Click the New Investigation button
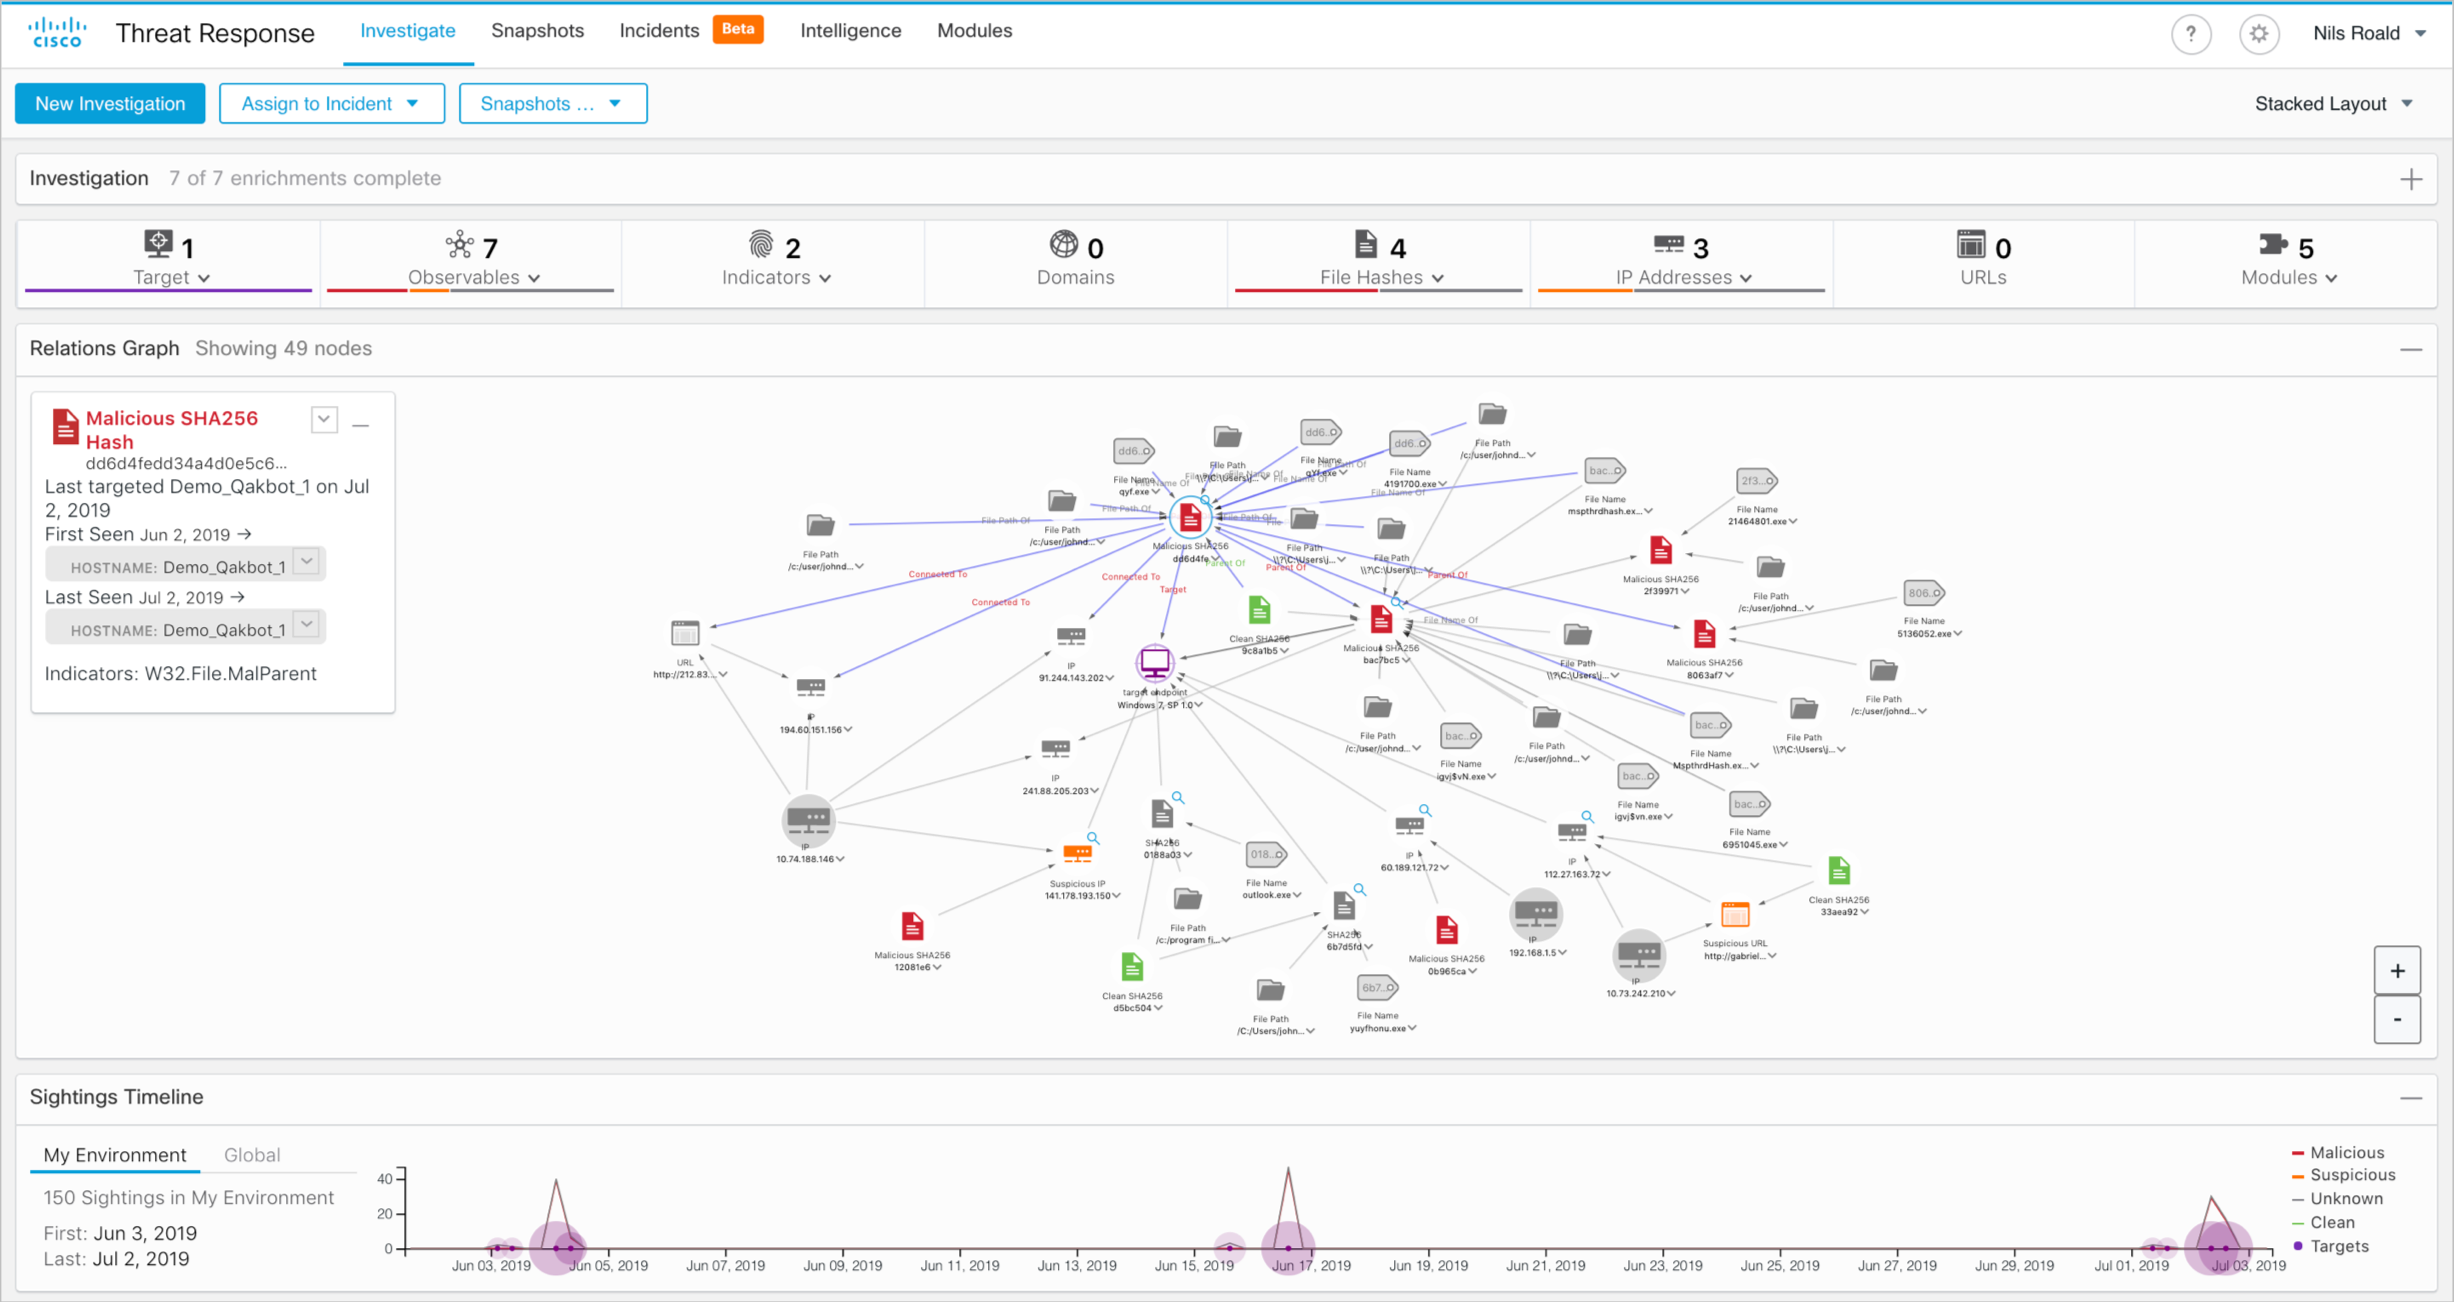Image resolution: width=2454 pixels, height=1302 pixels. point(110,104)
